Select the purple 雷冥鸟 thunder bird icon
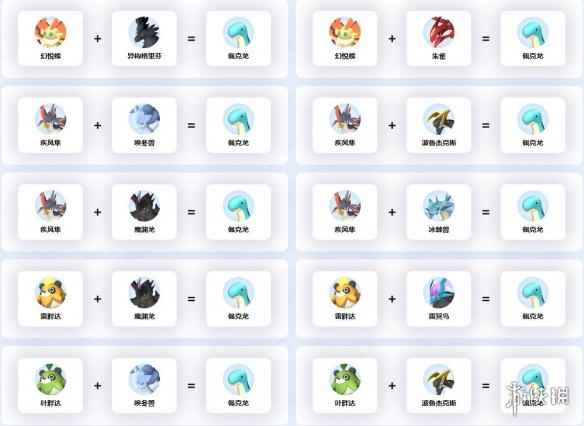 pos(439,293)
